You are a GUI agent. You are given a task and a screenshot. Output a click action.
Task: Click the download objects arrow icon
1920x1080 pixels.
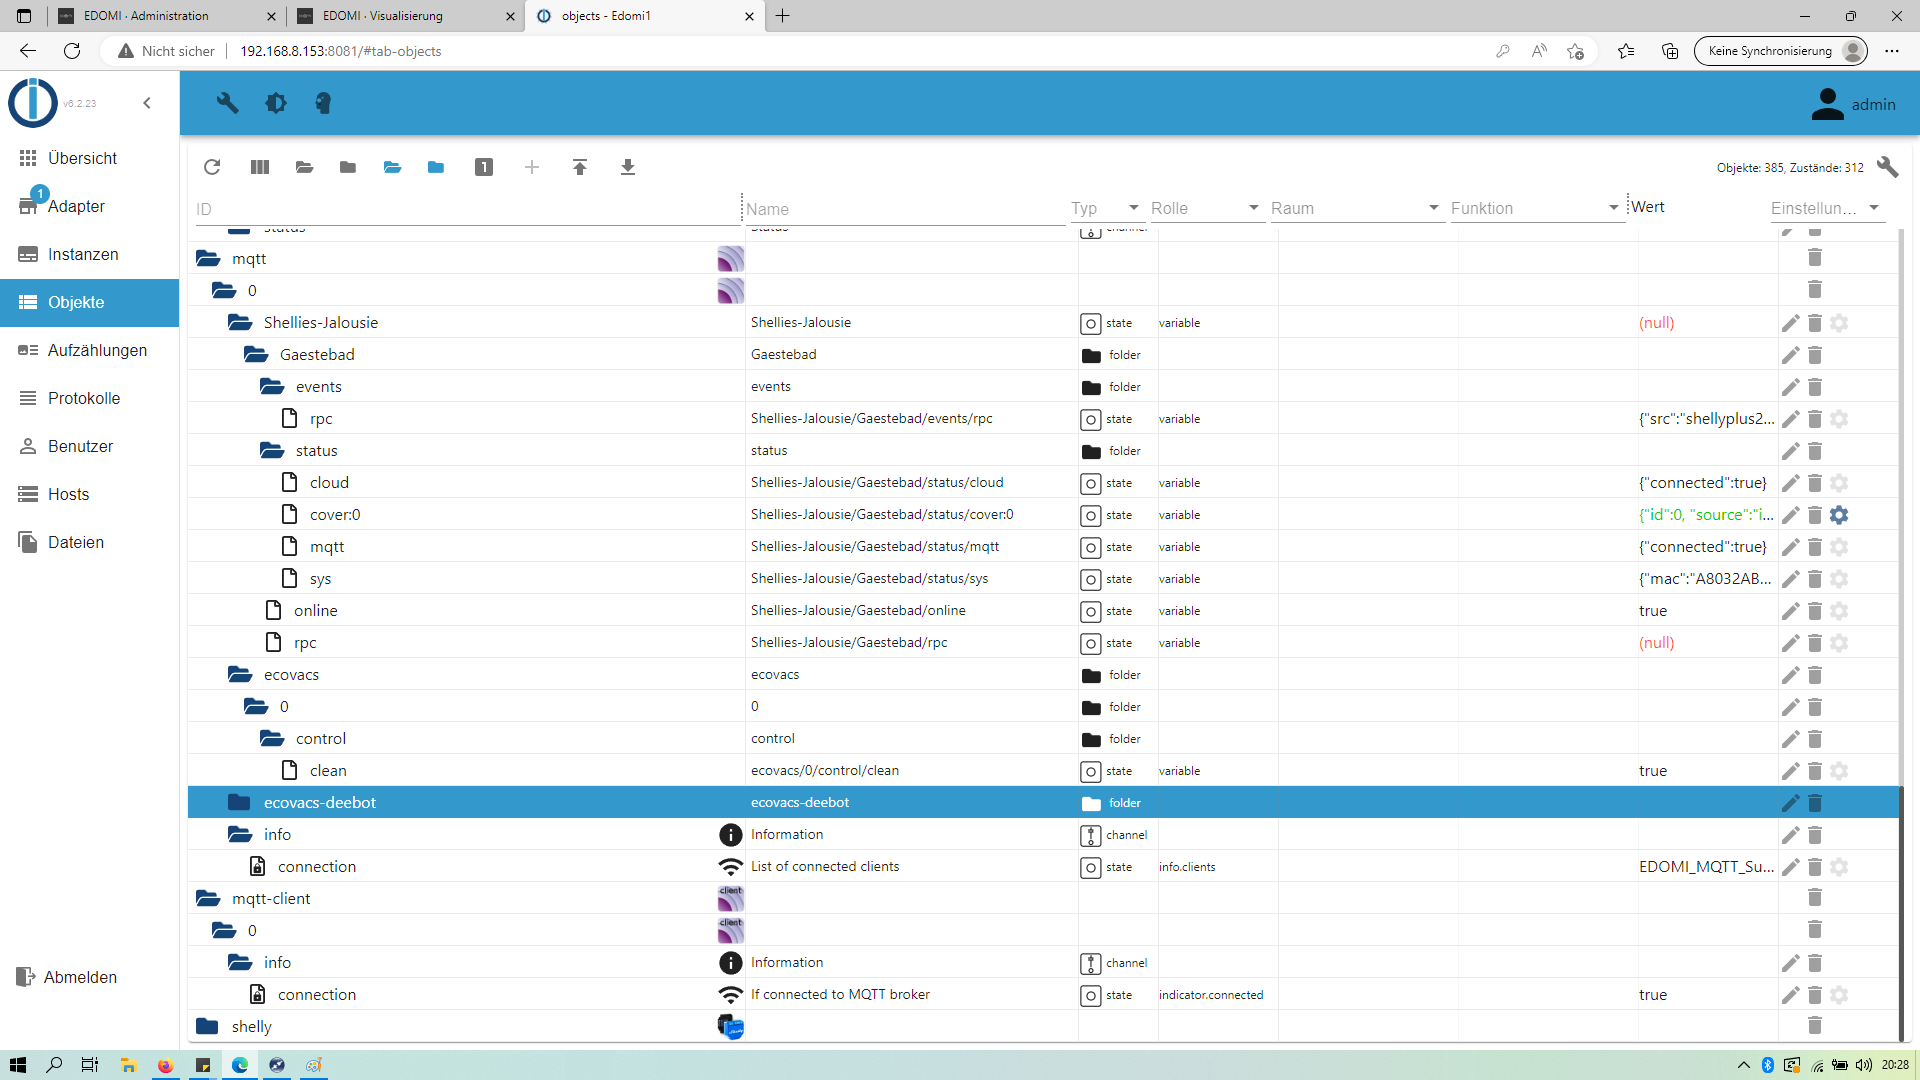coord(628,167)
